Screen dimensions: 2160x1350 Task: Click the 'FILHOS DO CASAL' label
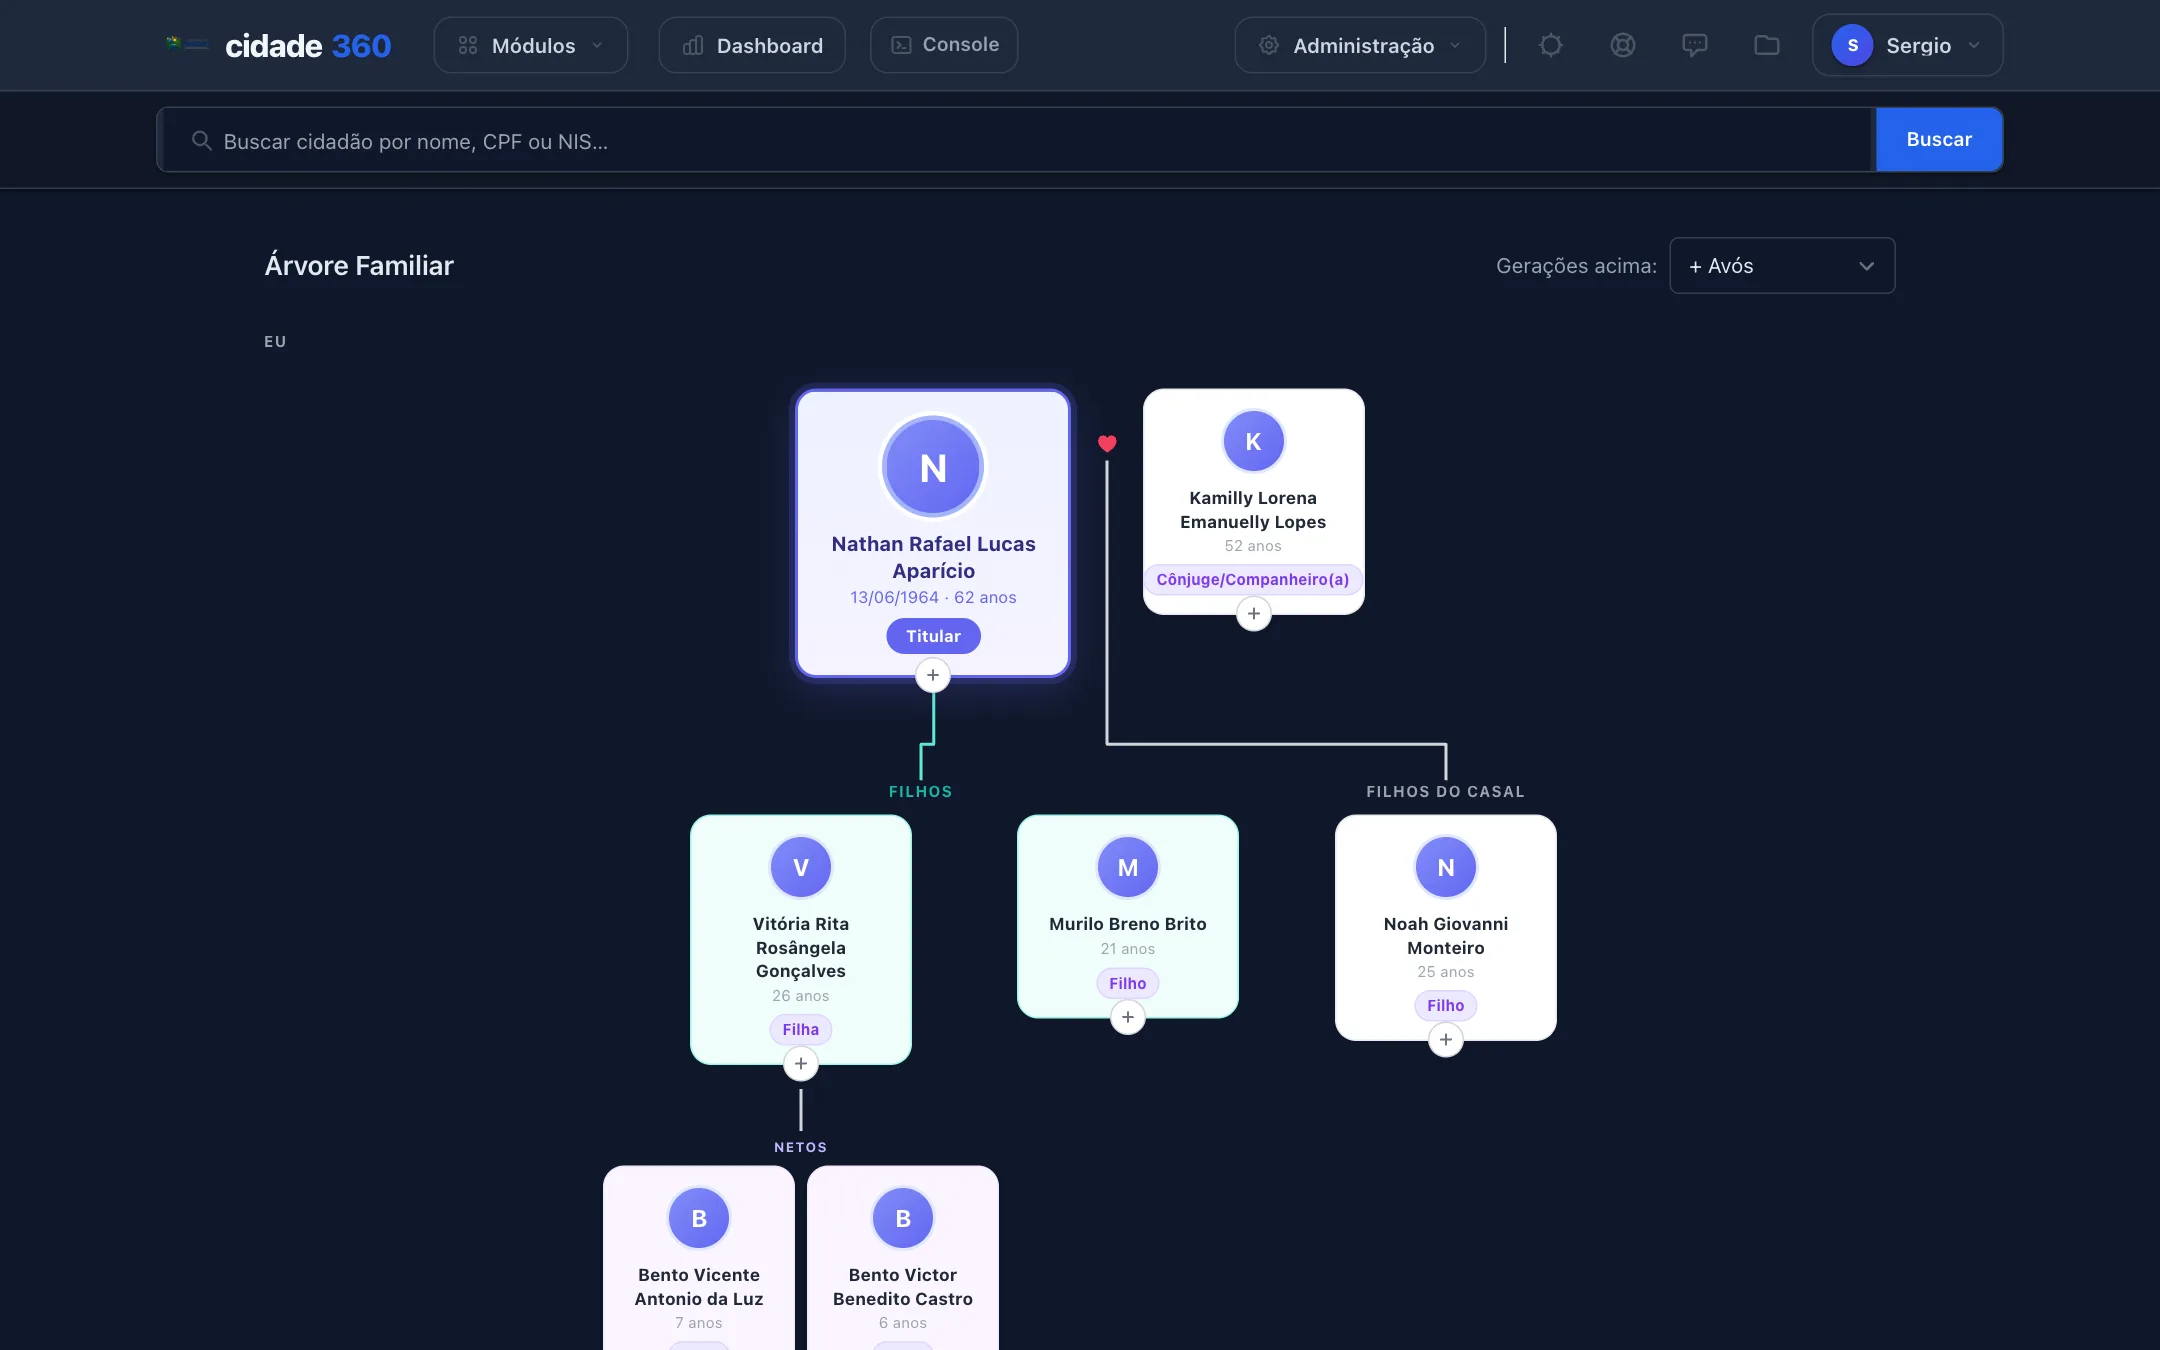(x=1446, y=791)
